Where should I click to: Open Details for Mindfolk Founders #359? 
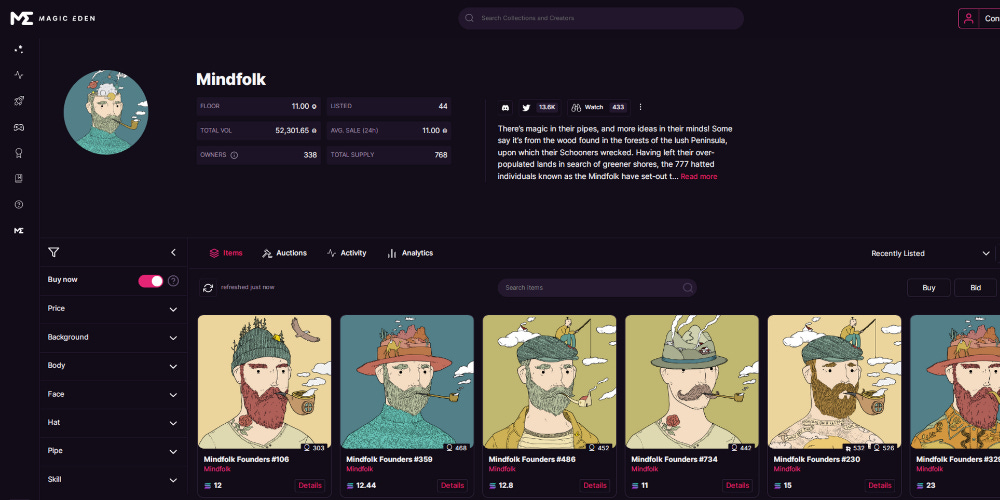[452, 485]
